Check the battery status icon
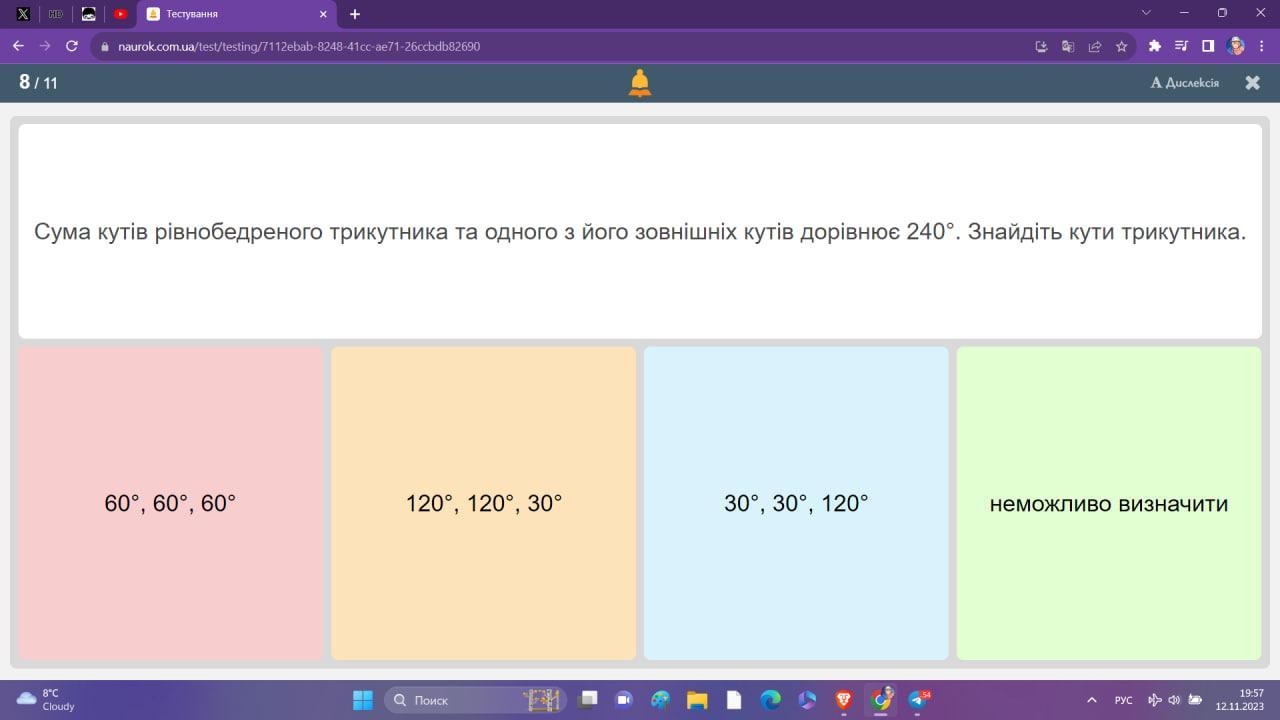This screenshot has height=720, width=1280. [1194, 700]
